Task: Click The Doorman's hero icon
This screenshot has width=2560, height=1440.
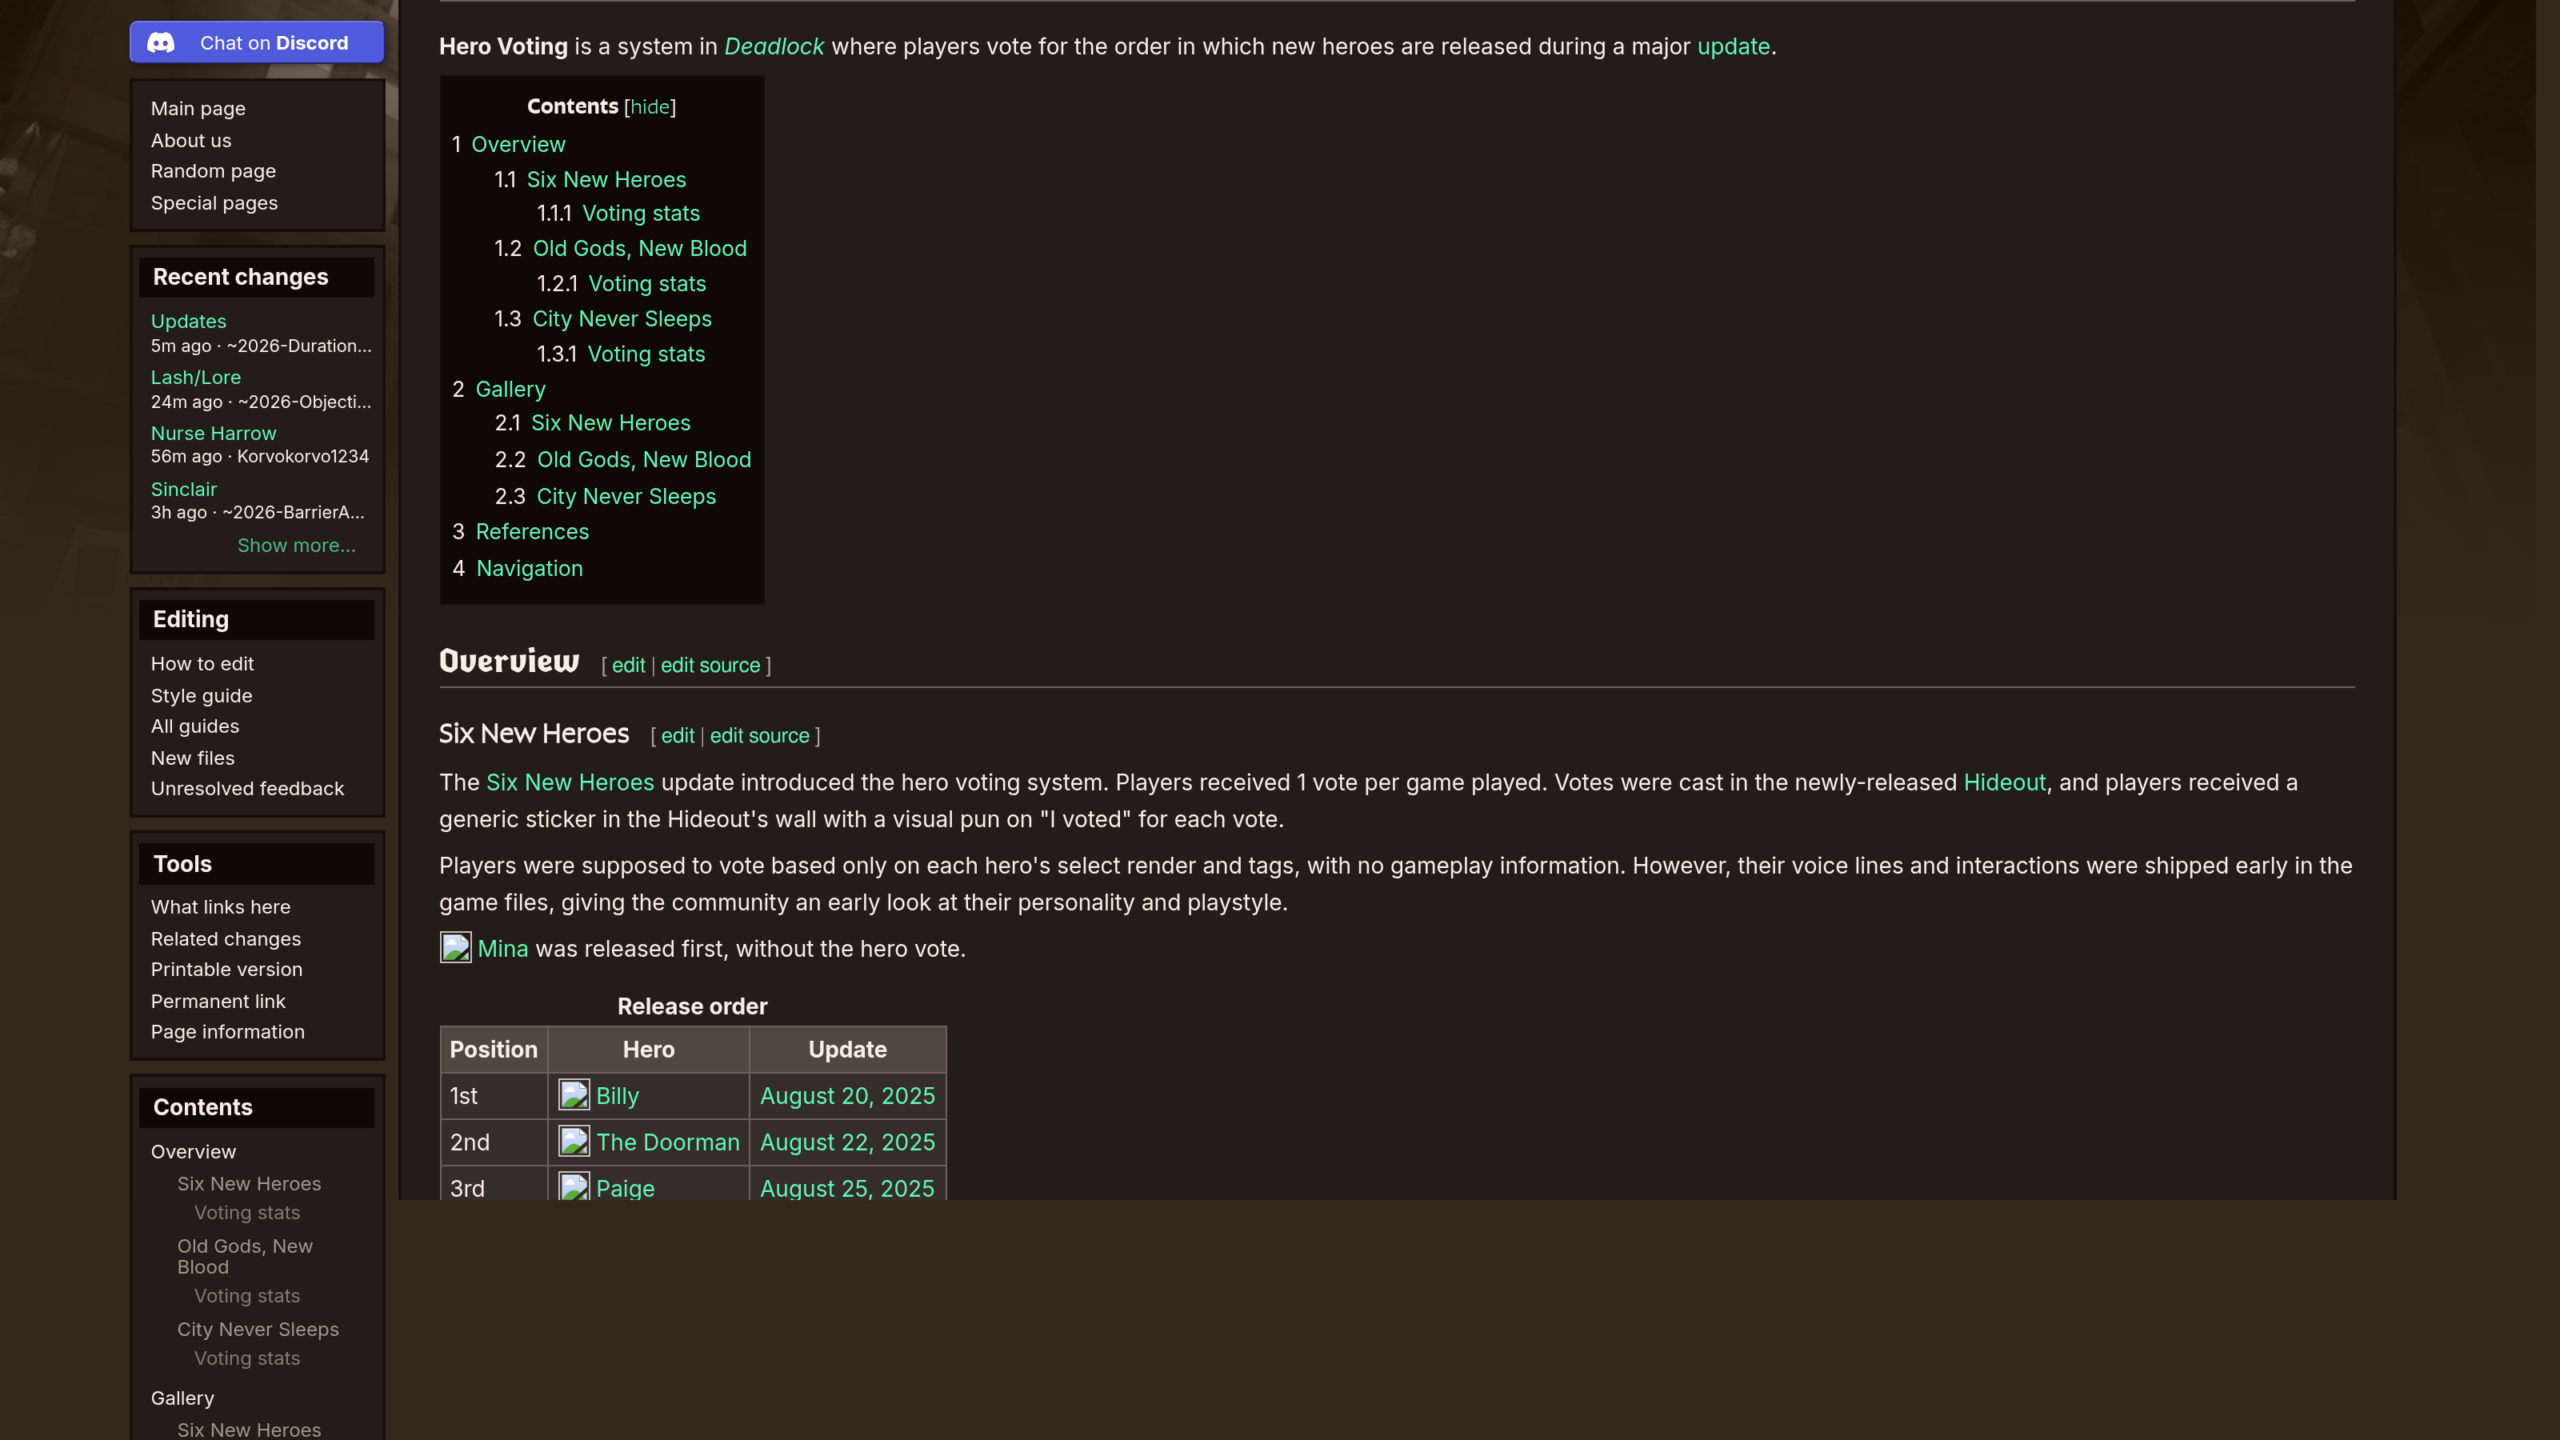Action: click(x=574, y=1141)
